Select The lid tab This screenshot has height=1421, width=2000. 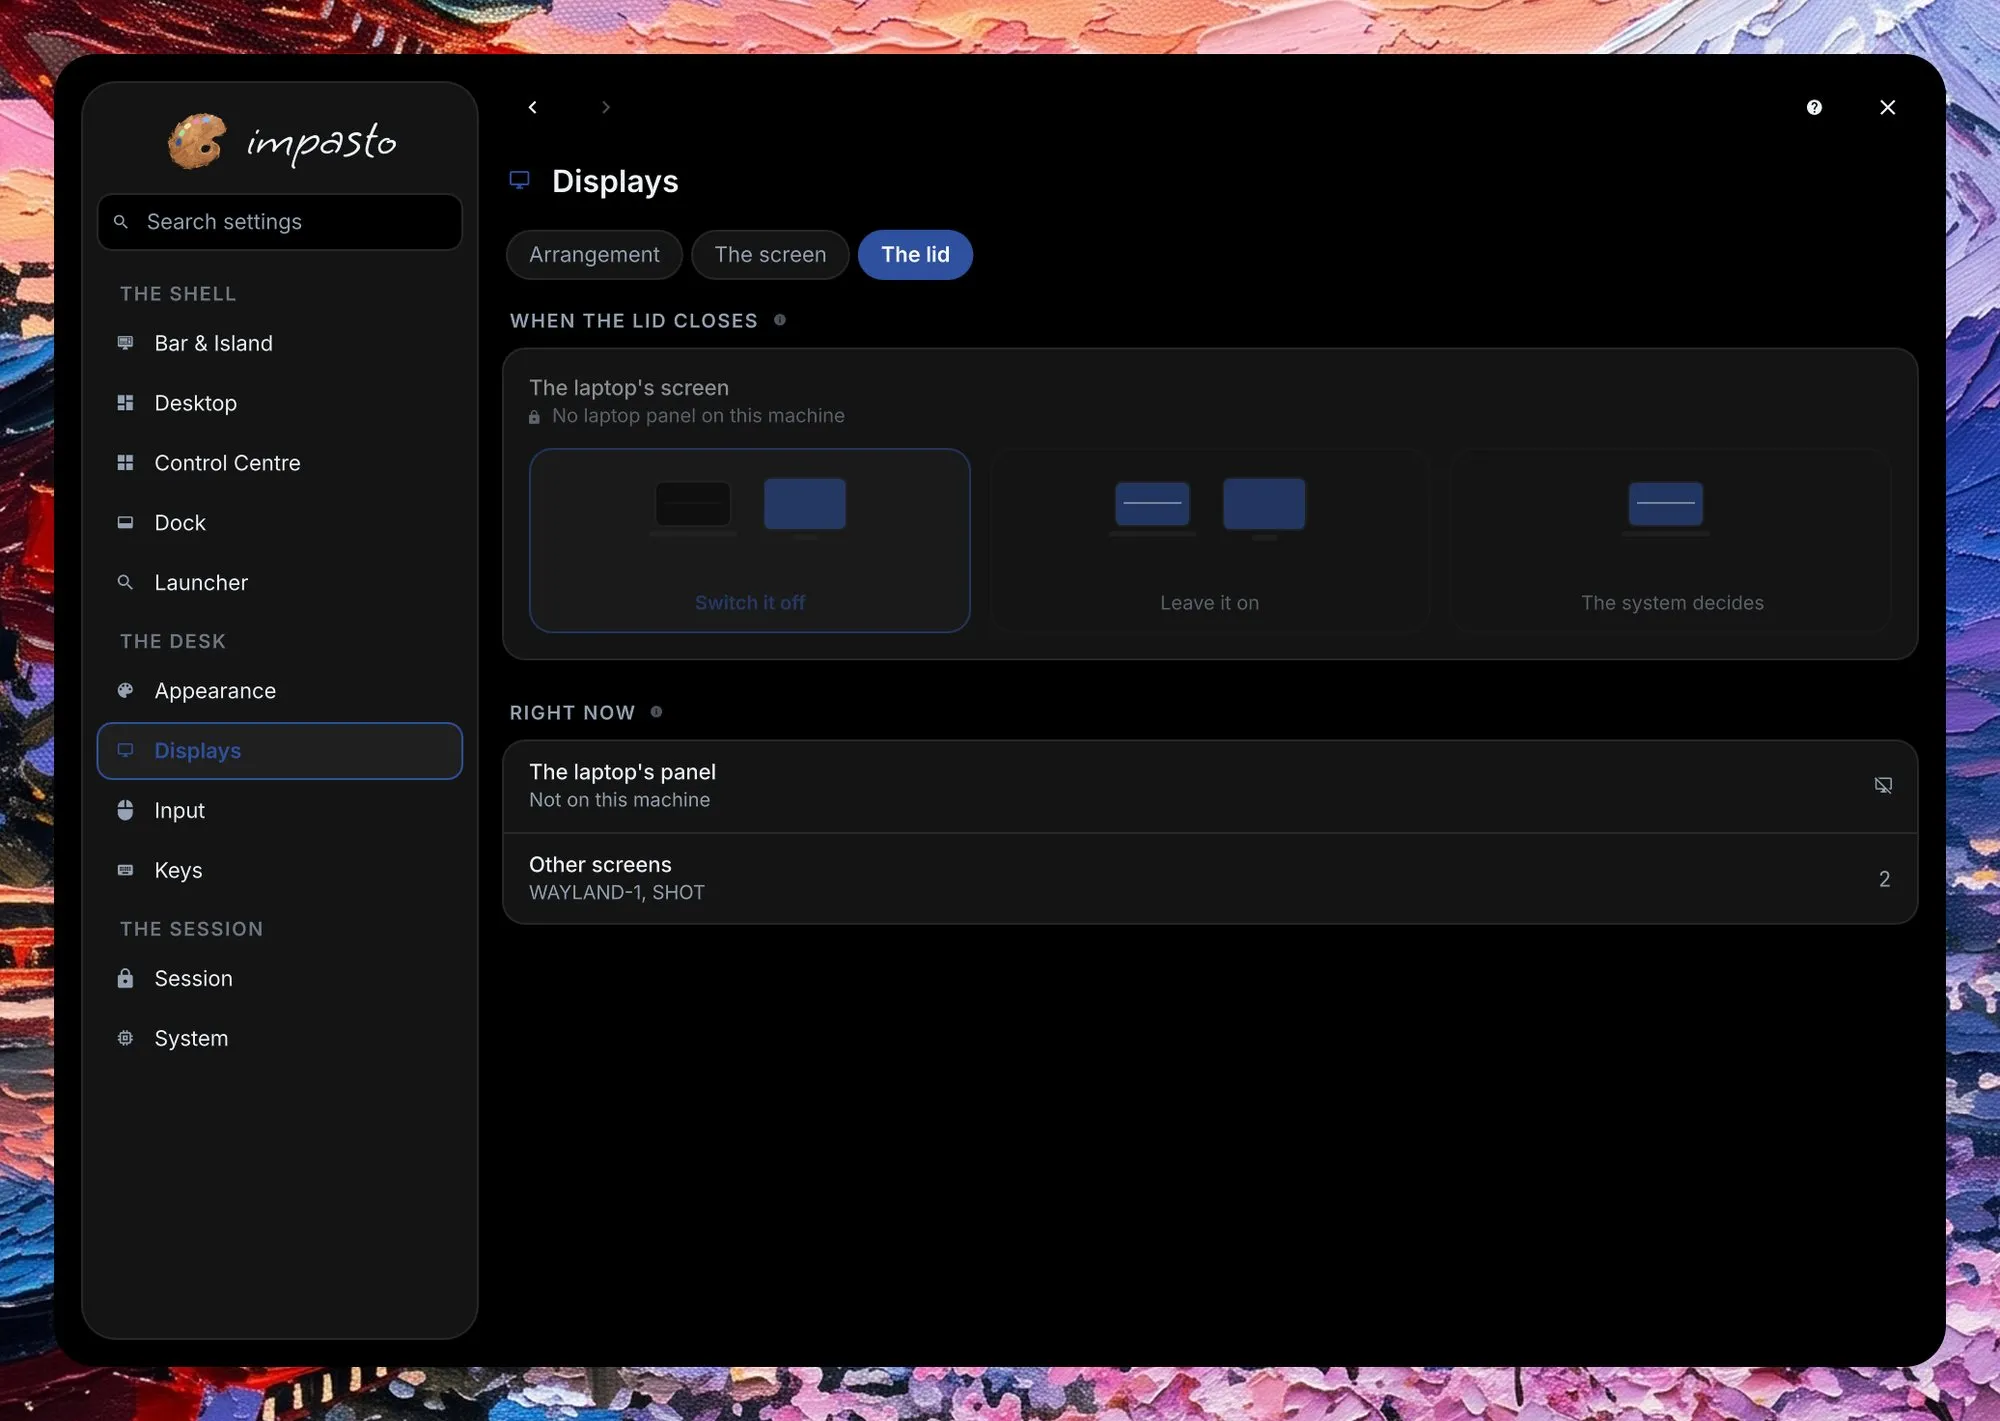[915, 255]
